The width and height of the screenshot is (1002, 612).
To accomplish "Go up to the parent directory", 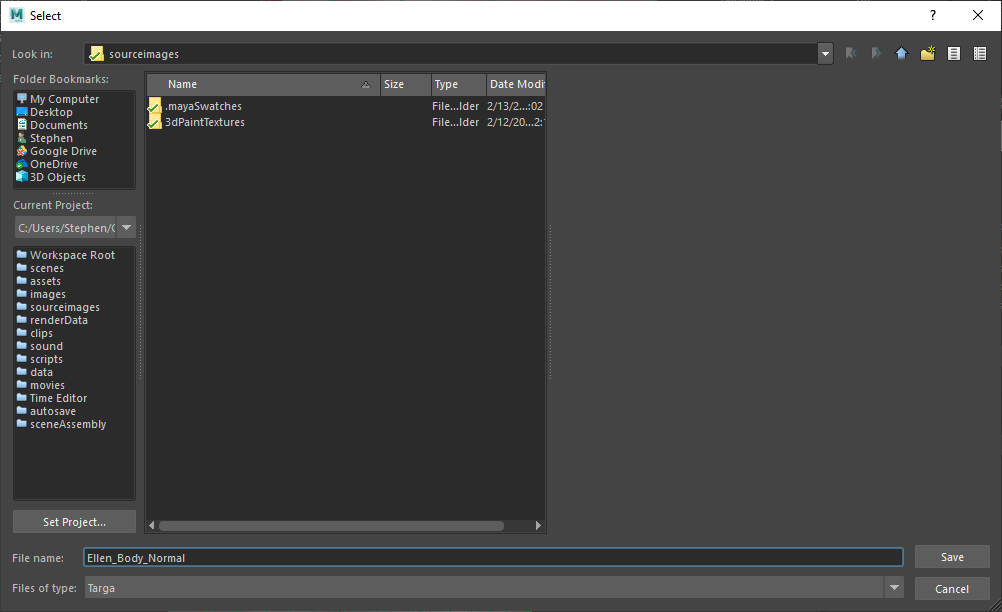I will pos(901,54).
